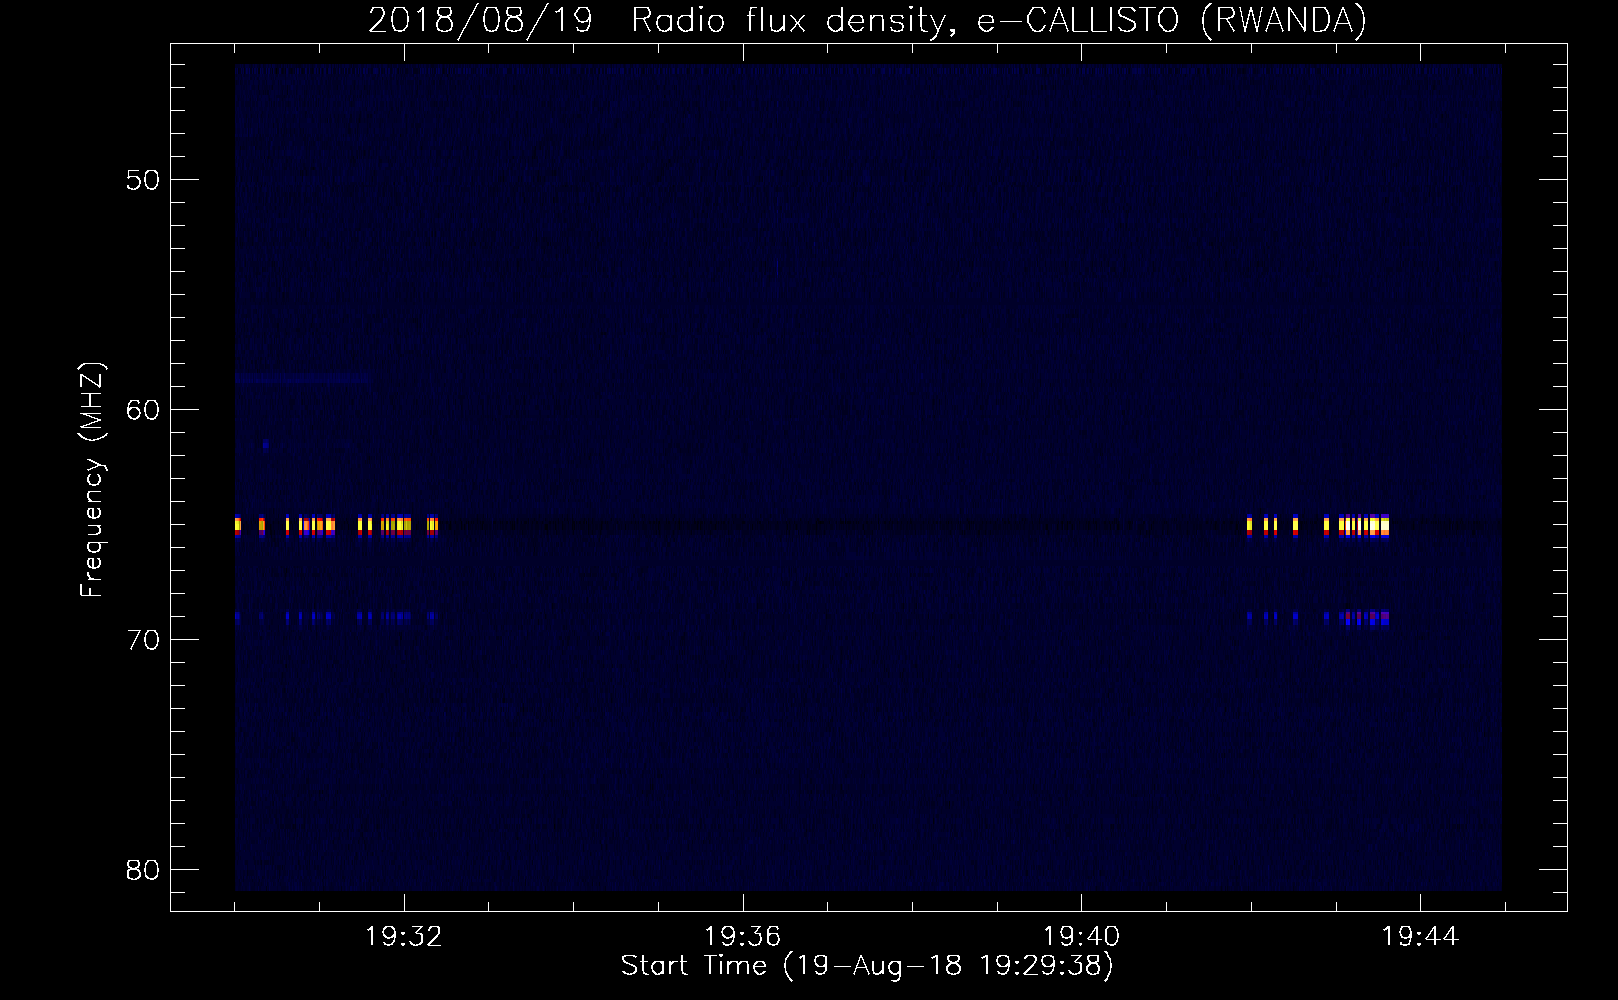Viewport: 1618px width, 1000px height.
Task: Click the 'Start Time (19-Aug-18 19:29:38)' label
Action: pyautogui.click(x=867, y=966)
